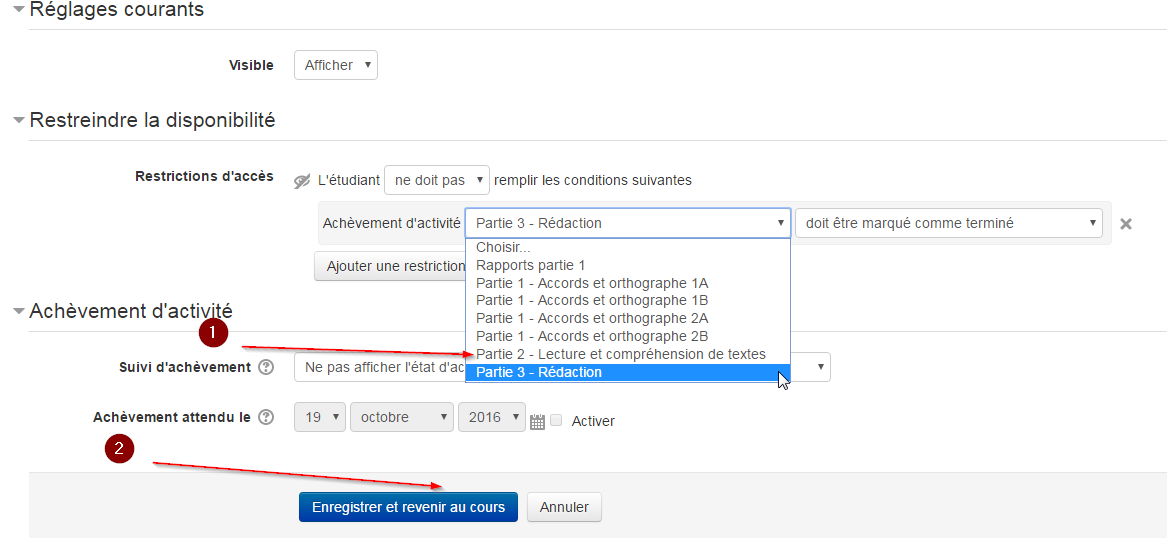Image resolution: width=1167 pixels, height=538 pixels.
Task: Open 'doit être marqué comme terminé' dropdown
Action: [x=948, y=223]
